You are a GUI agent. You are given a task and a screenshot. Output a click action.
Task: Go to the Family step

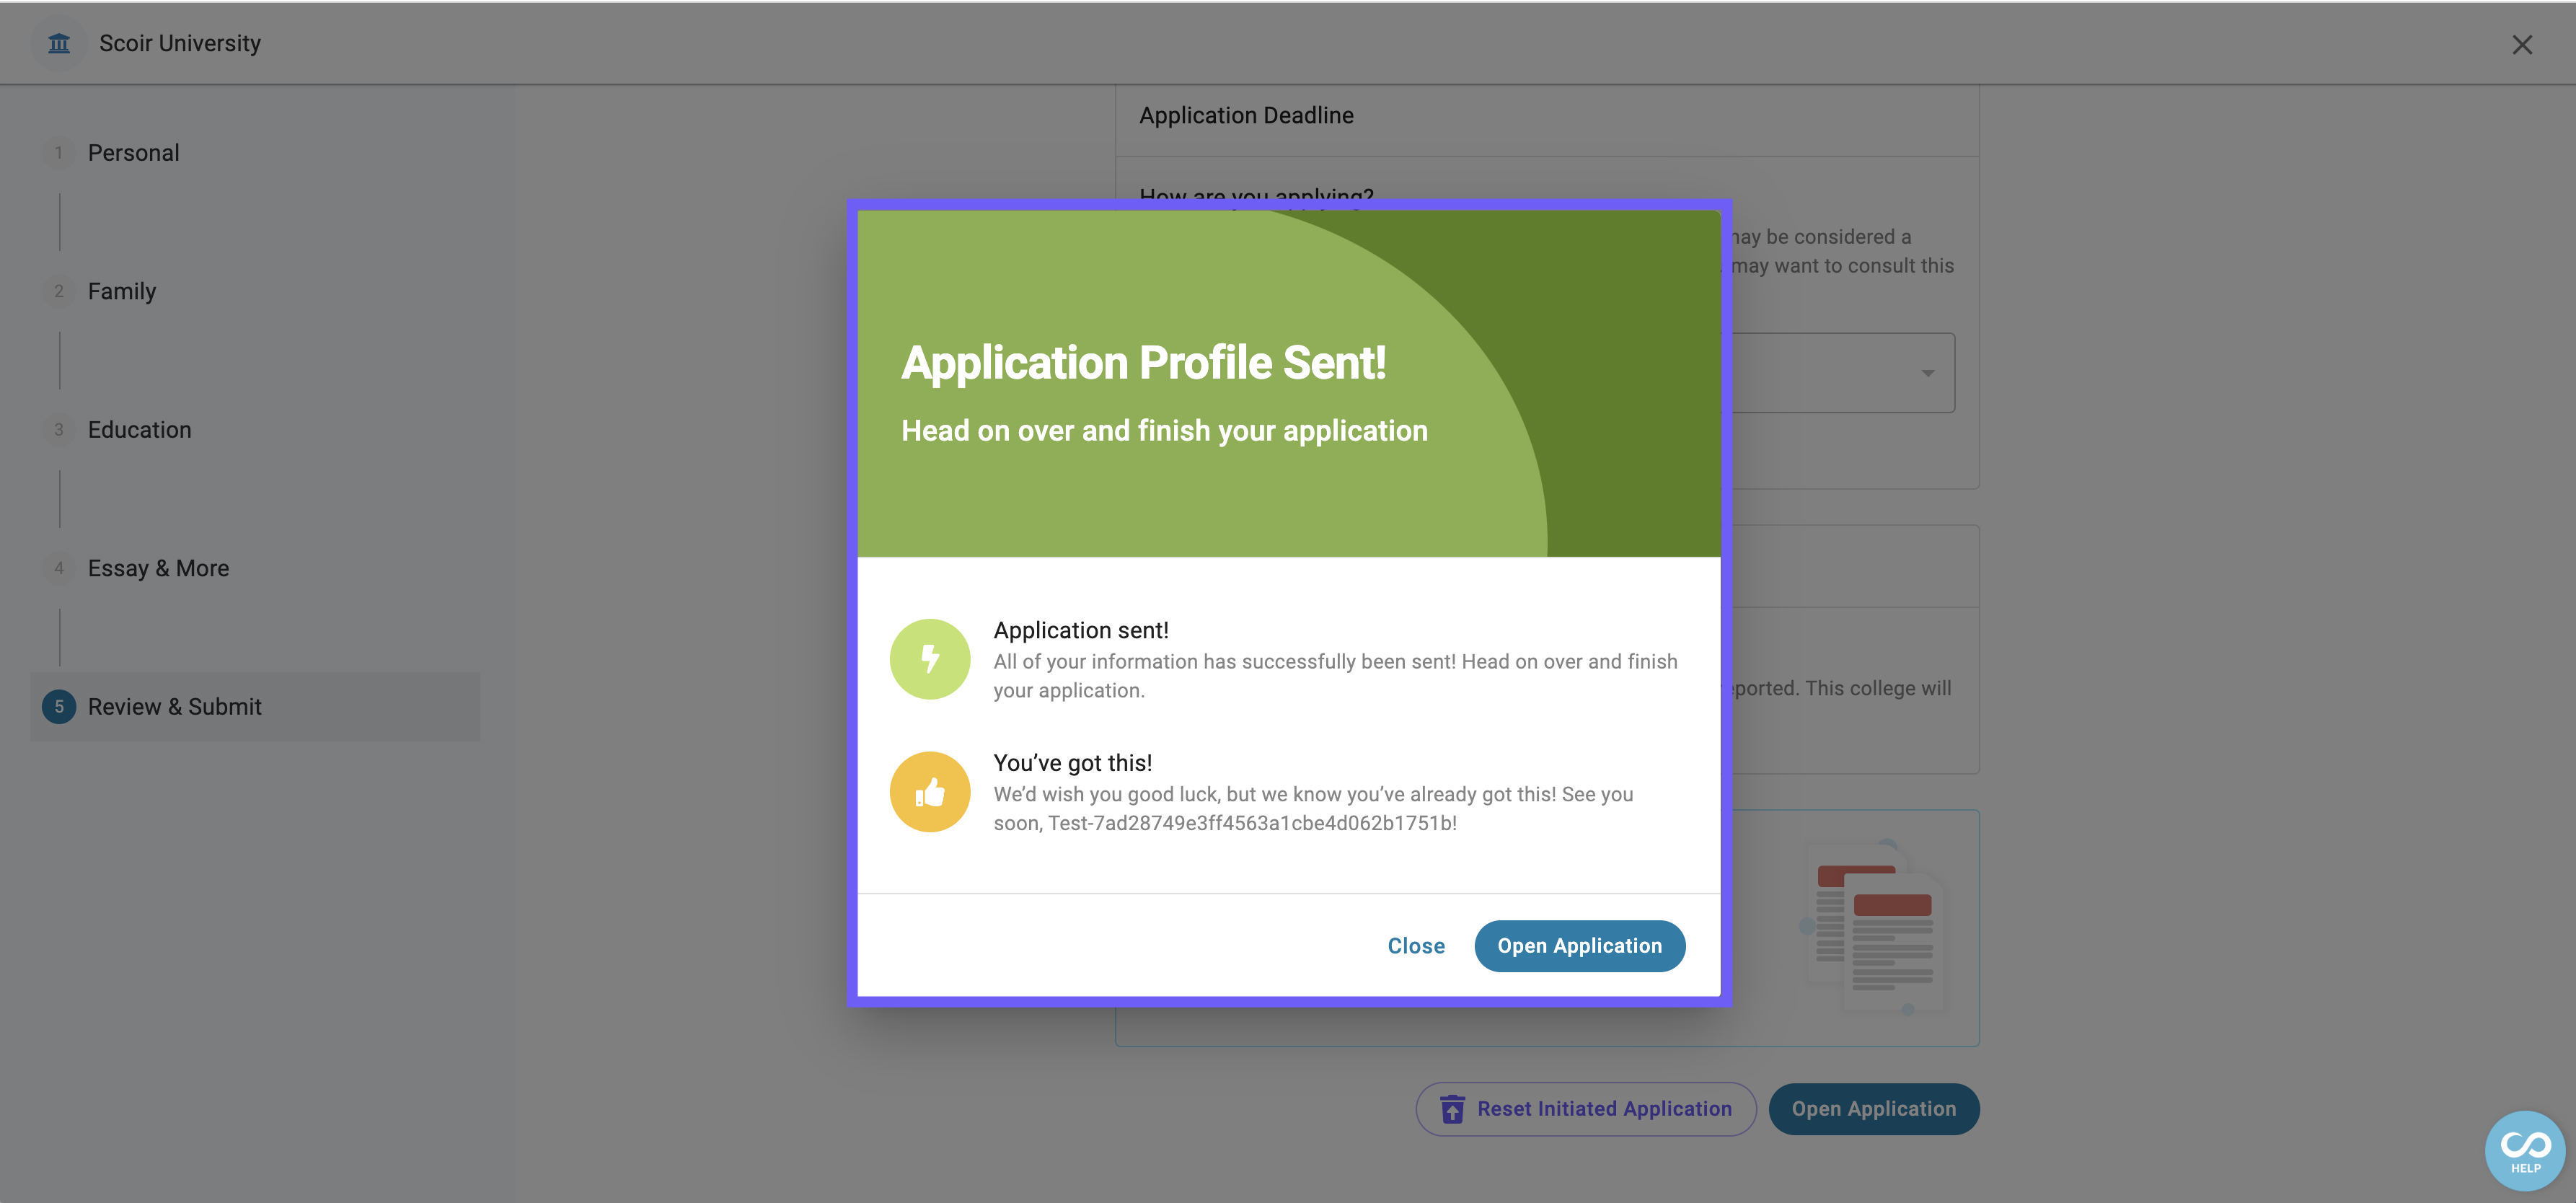122,291
